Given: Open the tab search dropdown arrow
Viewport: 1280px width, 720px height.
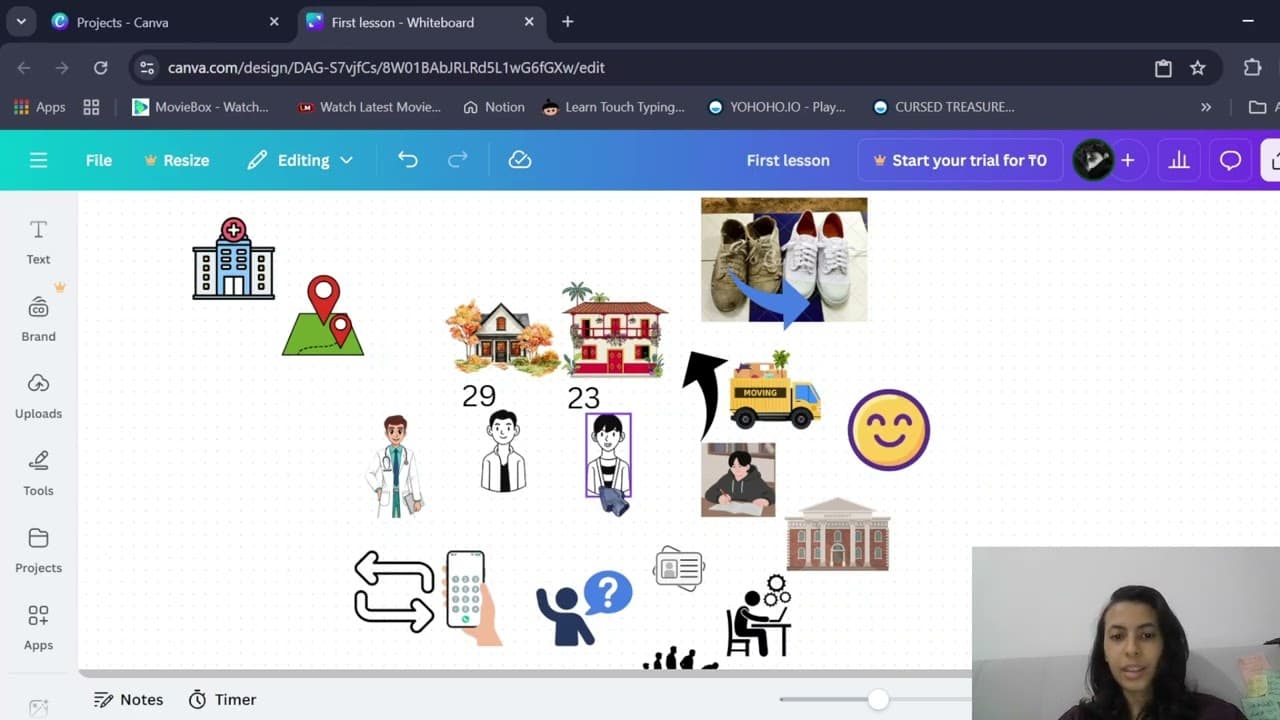Looking at the screenshot, I should (x=20, y=21).
